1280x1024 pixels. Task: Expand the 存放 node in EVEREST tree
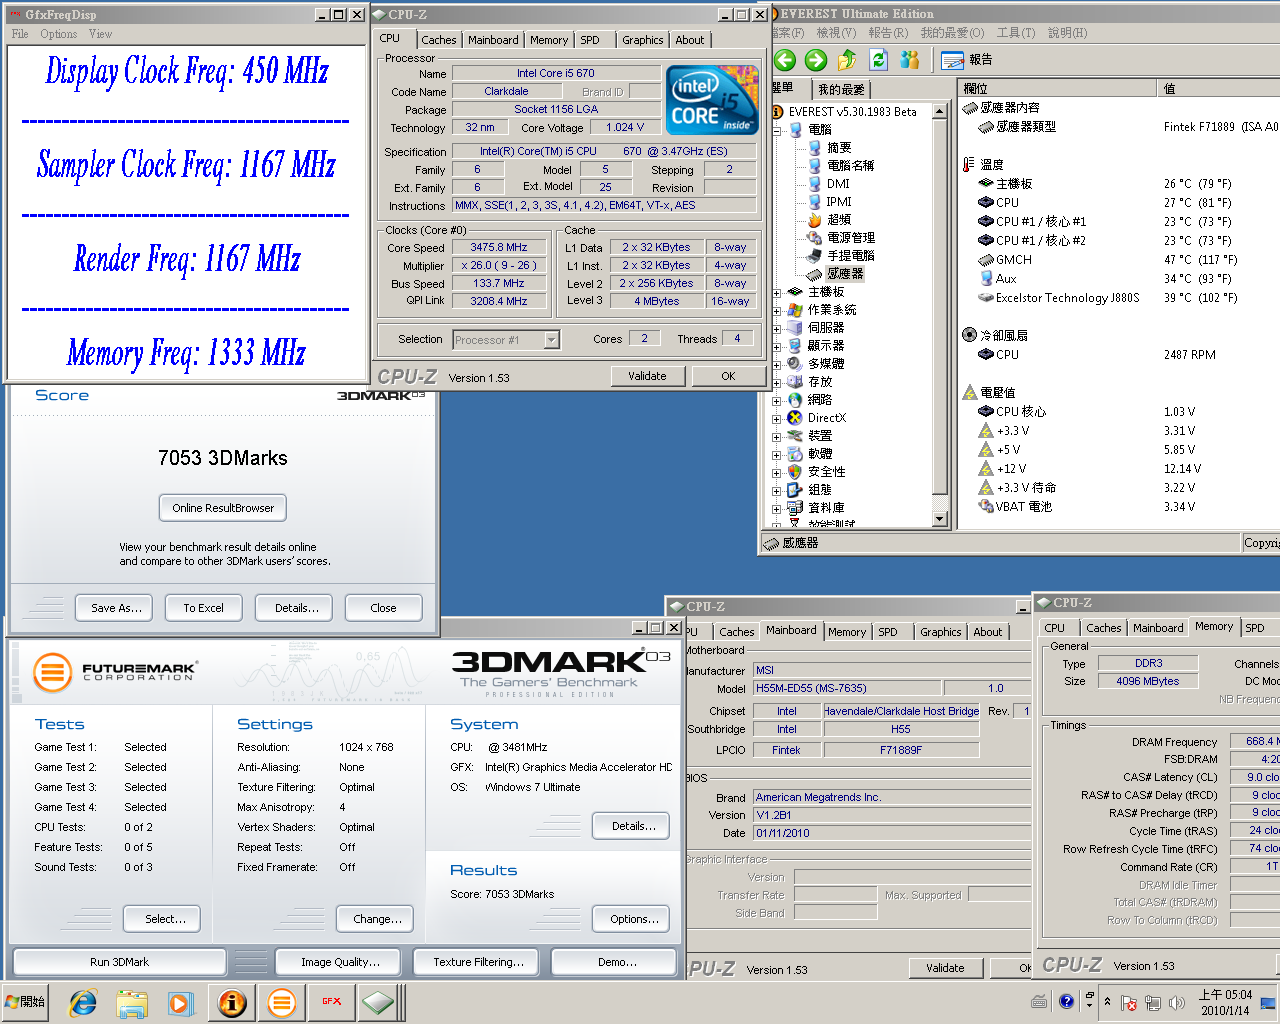point(777,382)
